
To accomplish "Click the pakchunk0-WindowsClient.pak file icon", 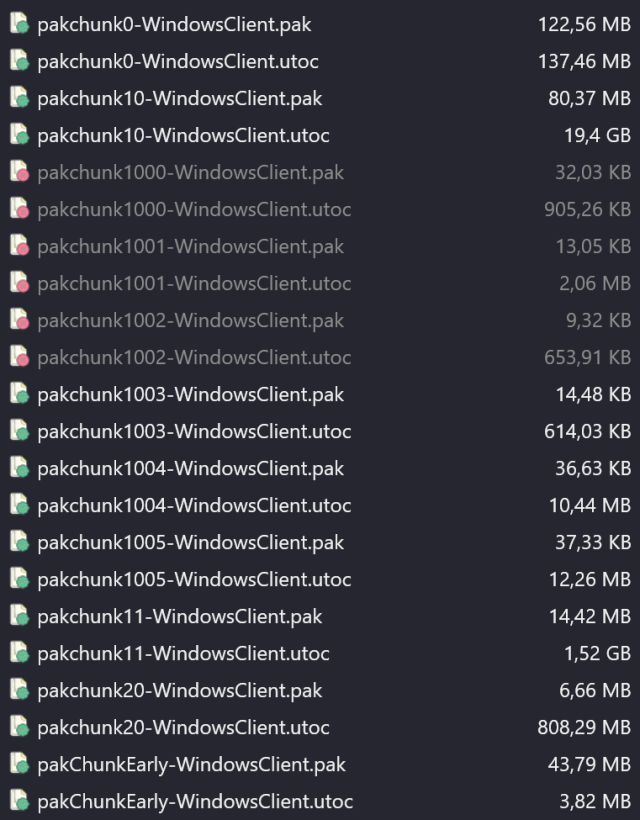I will pos(20,24).
